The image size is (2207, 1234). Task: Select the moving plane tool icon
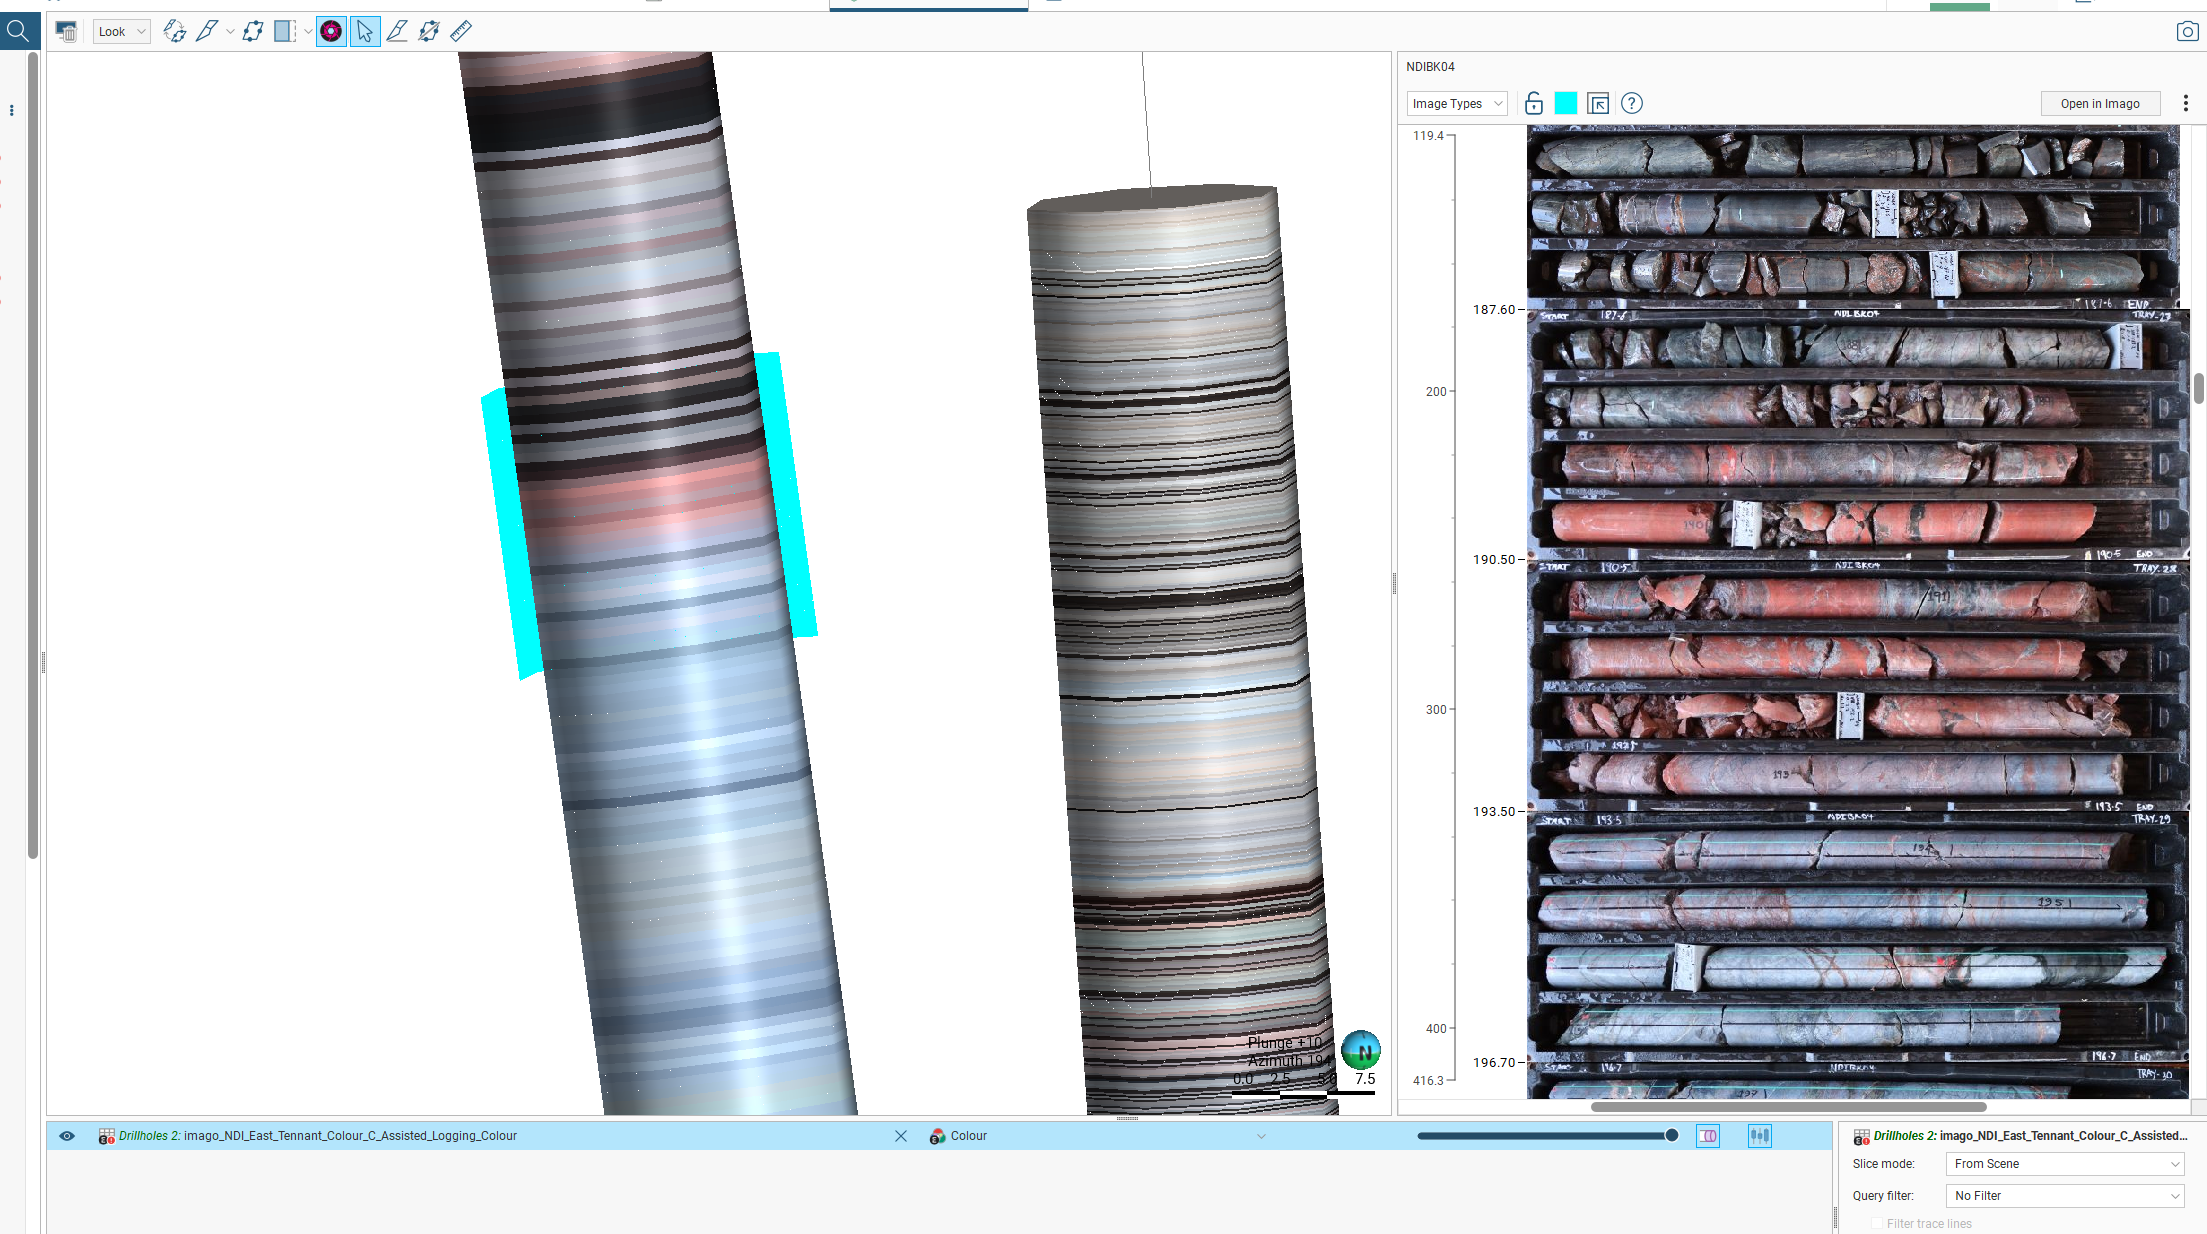(252, 32)
